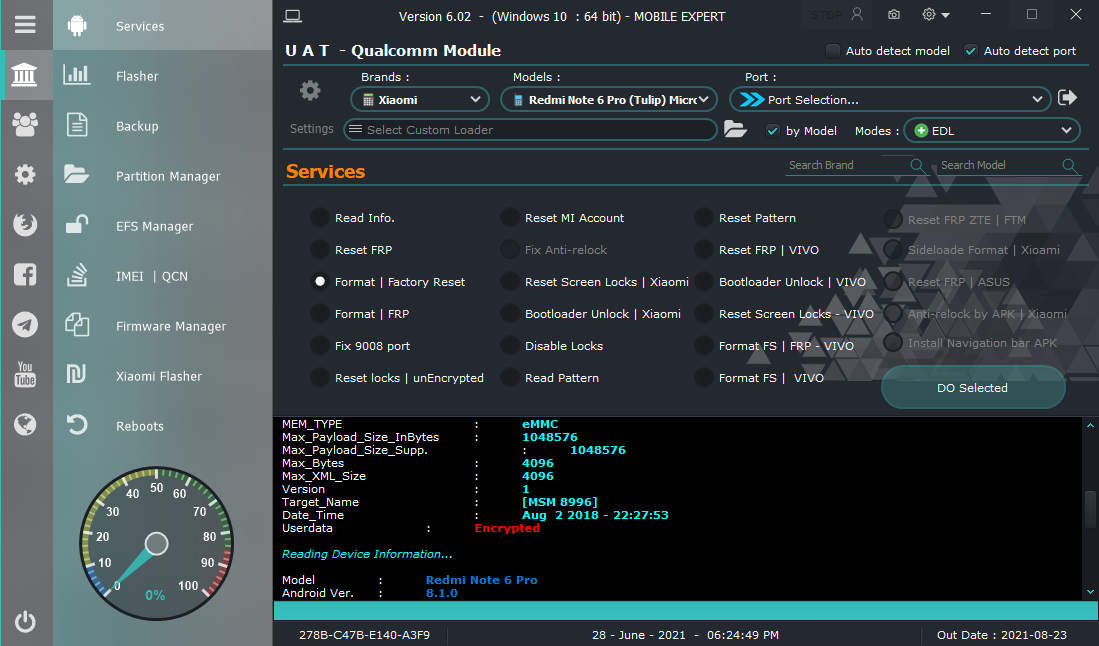The width and height of the screenshot is (1099, 646).
Task: Click the globe sidebar icon
Action: (25, 425)
